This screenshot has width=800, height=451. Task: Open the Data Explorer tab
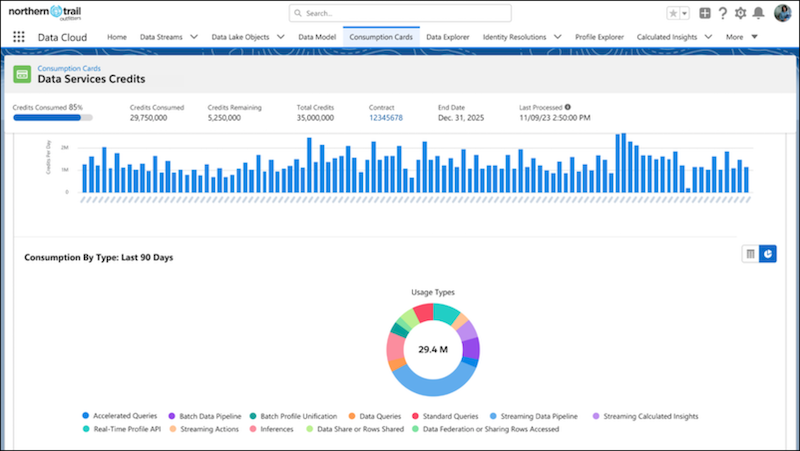[447, 37]
